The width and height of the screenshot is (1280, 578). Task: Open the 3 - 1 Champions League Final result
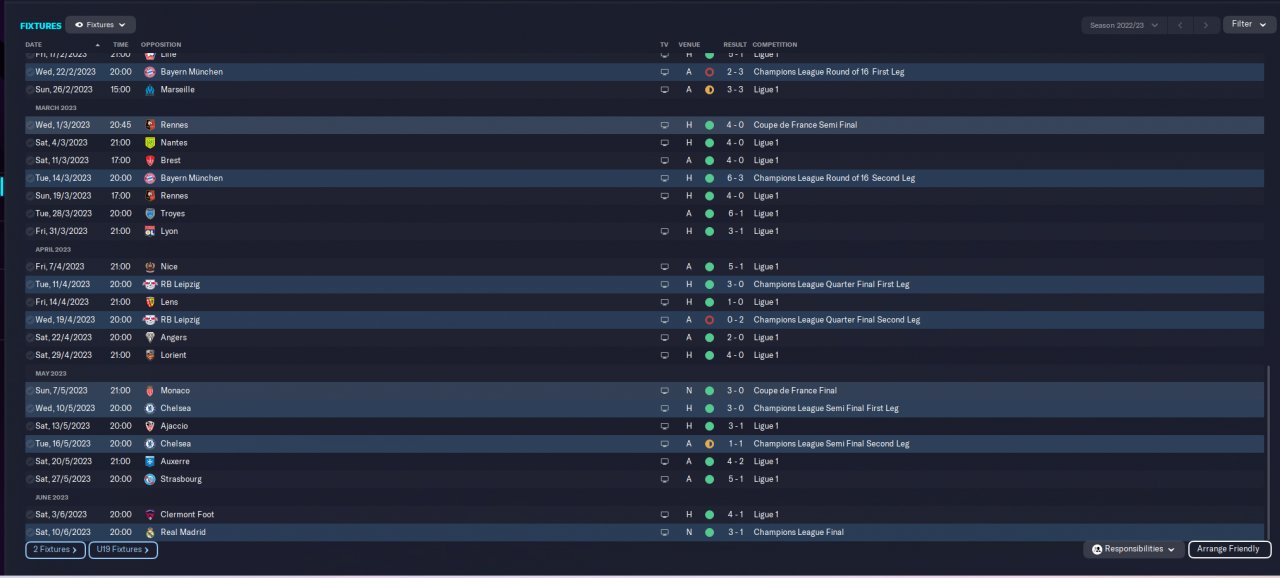click(735, 532)
